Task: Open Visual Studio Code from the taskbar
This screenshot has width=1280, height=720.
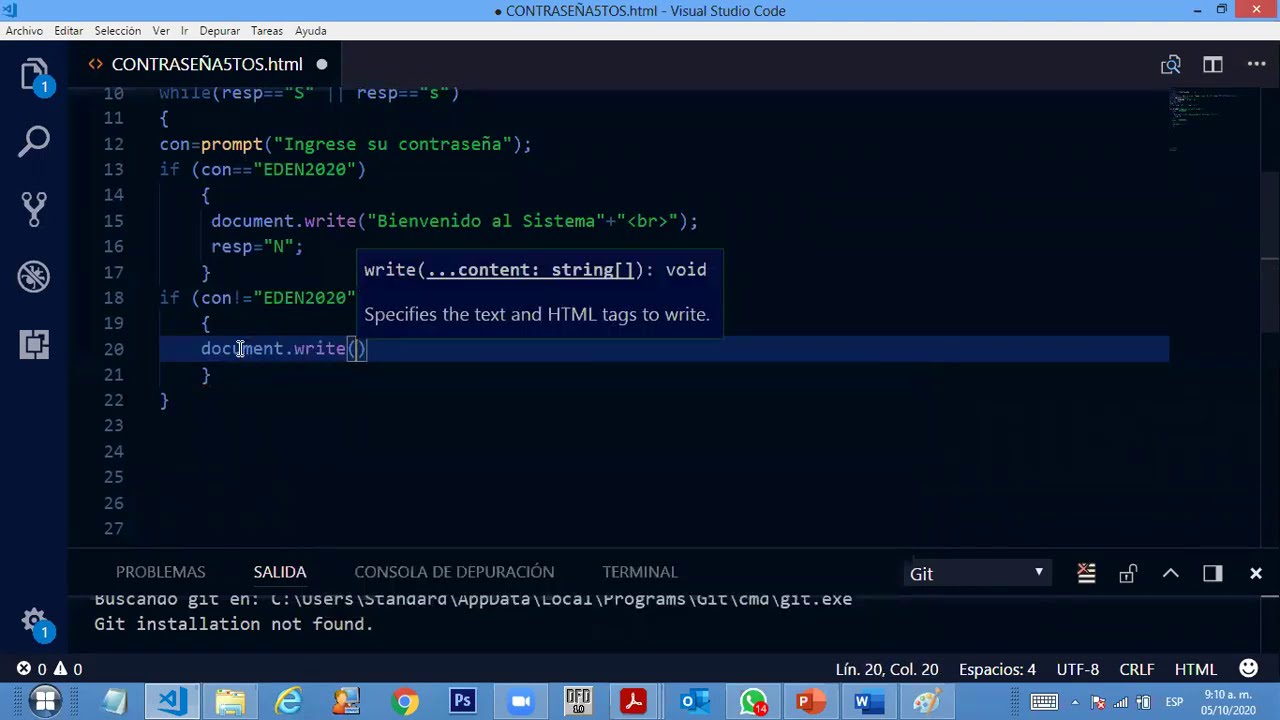Action: point(172,701)
